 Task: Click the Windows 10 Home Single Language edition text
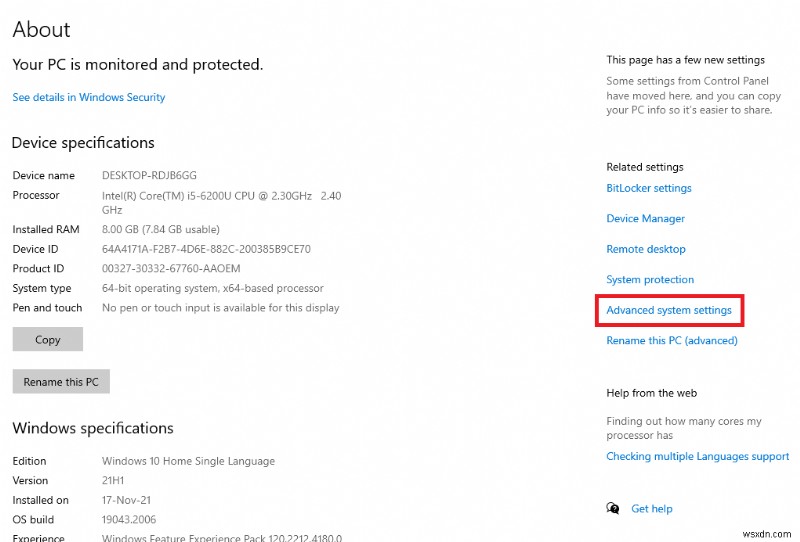(188, 461)
